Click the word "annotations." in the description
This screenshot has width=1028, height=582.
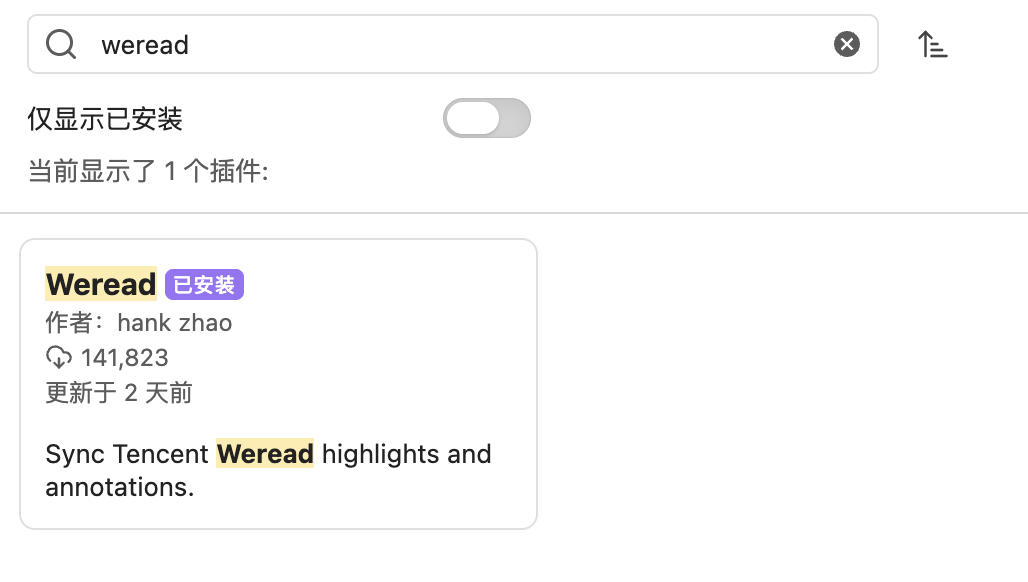(x=119, y=488)
